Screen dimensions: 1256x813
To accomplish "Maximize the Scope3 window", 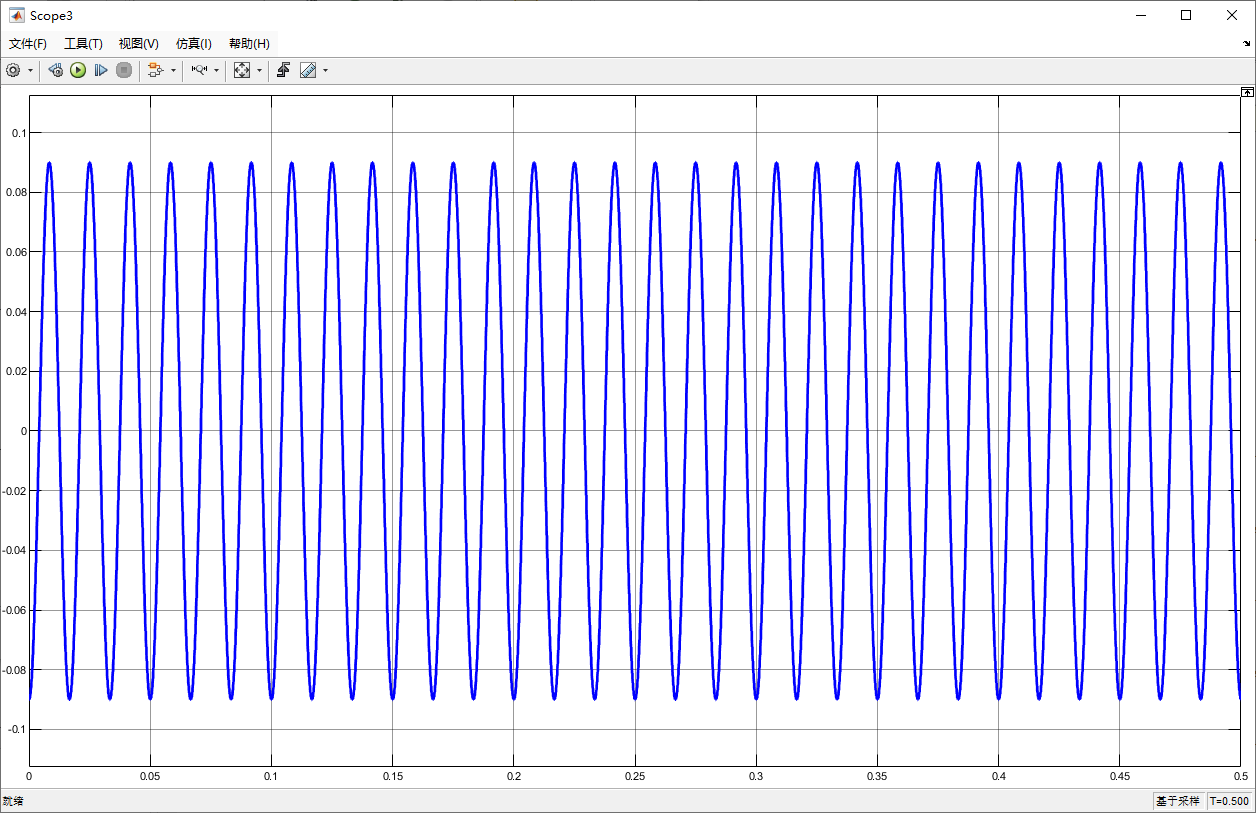I will coord(1186,15).
